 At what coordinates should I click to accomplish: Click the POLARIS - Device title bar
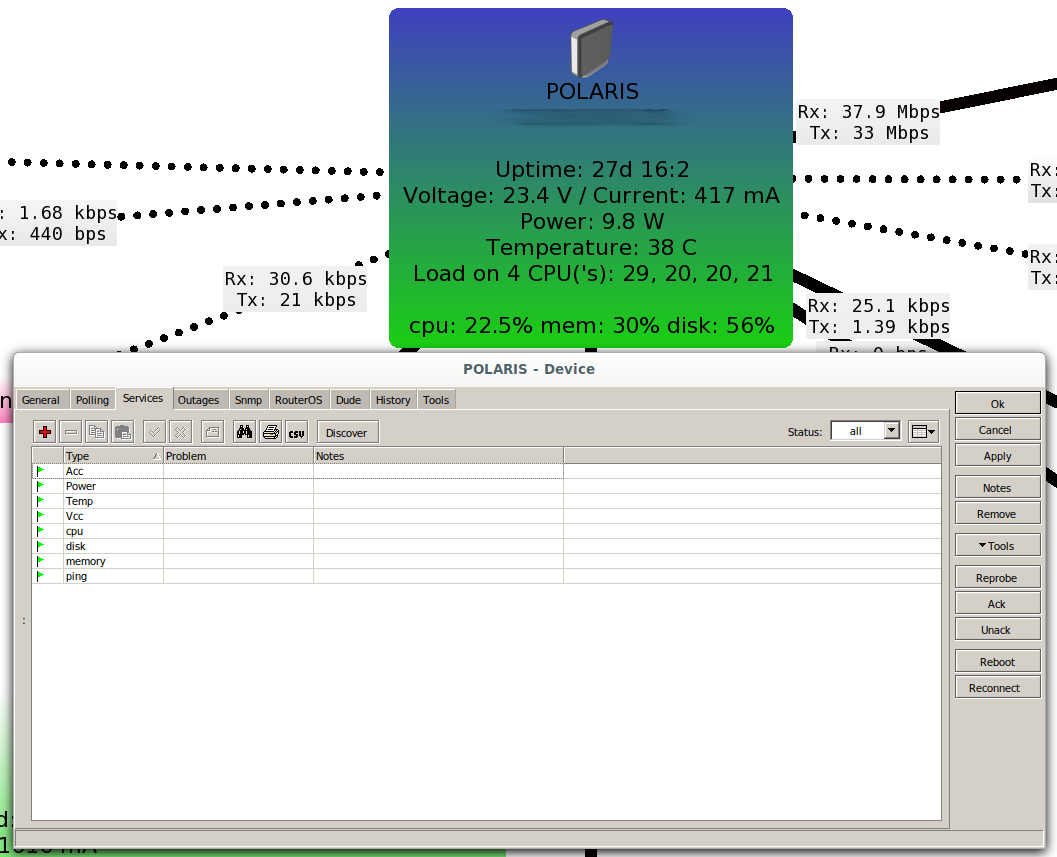coord(529,369)
